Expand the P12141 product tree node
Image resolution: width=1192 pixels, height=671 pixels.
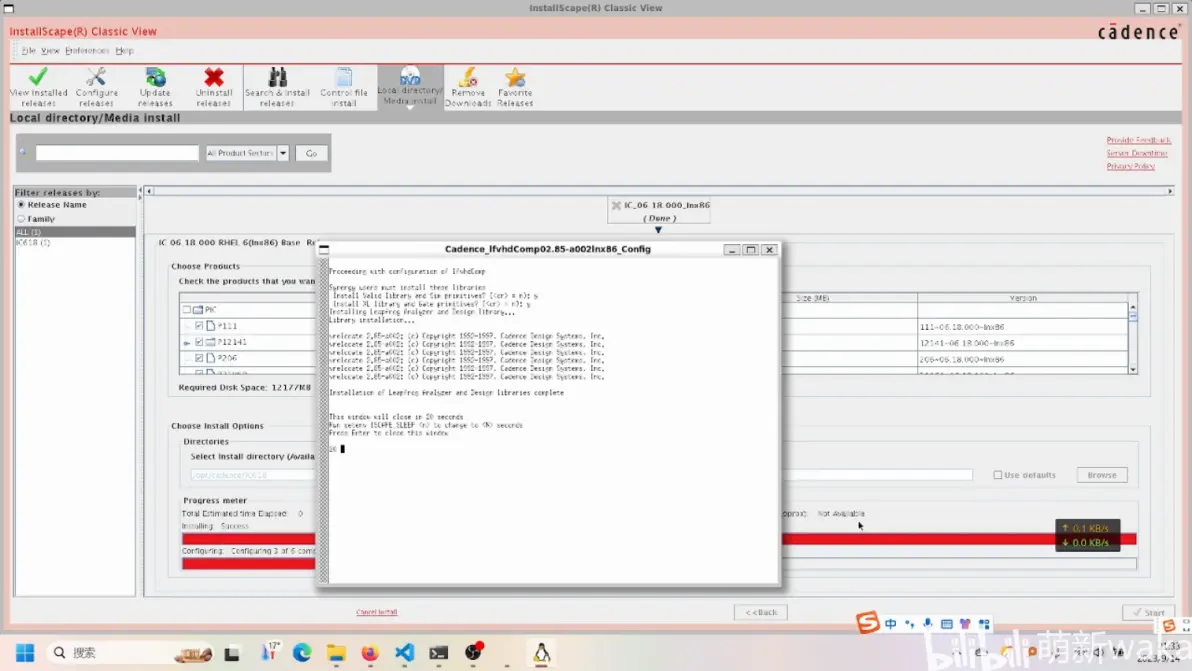[x=187, y=343]
